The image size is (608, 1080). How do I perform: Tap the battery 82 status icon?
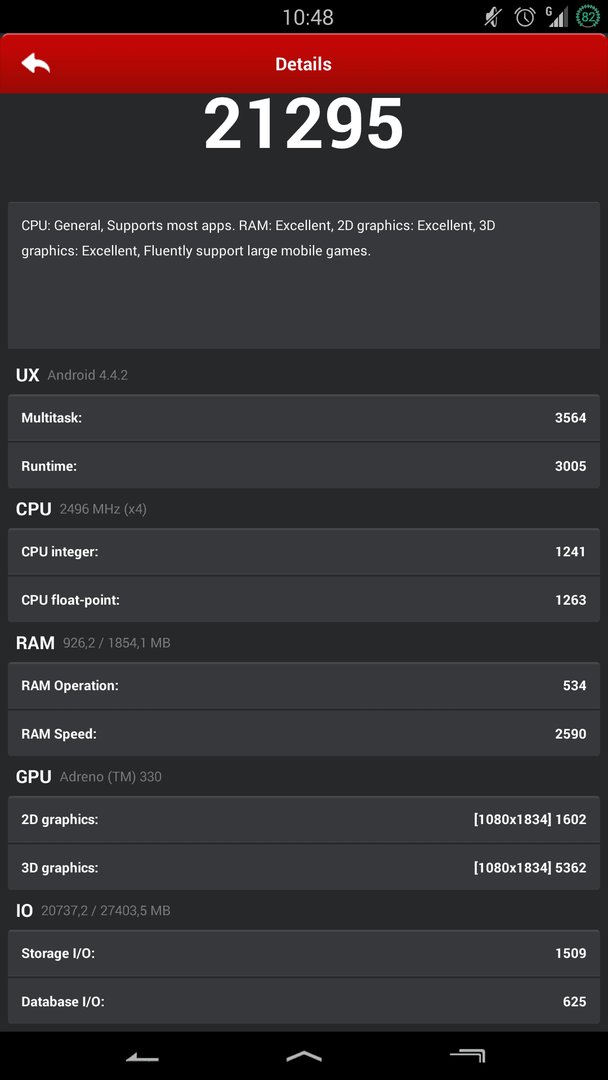pos(587,17)
